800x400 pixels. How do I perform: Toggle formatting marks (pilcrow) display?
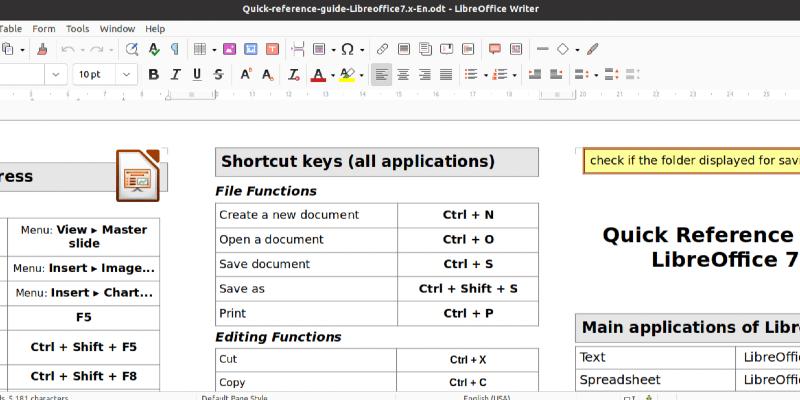tap(175, 49)
